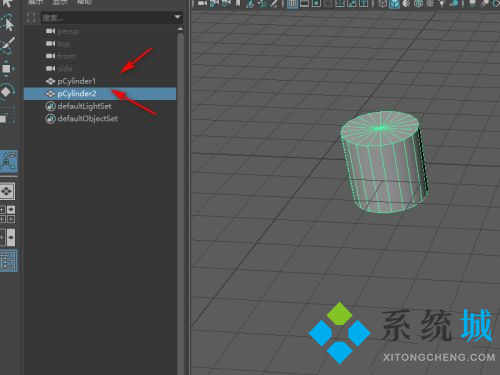Toggle the Outliner layout button in sidebar
This screenshot has width=500, height=375.
click(x=8, y=260)
